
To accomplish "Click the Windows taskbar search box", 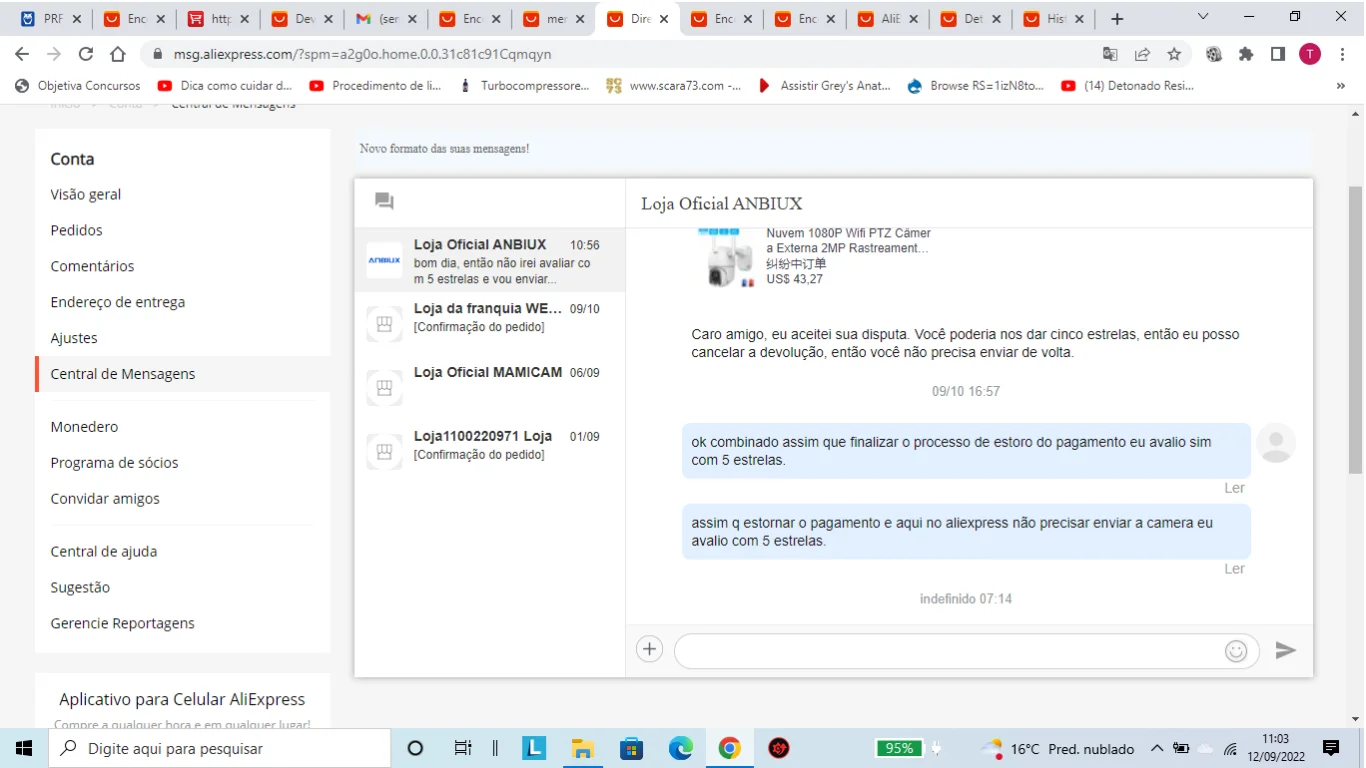I will (x=219, y=748).
